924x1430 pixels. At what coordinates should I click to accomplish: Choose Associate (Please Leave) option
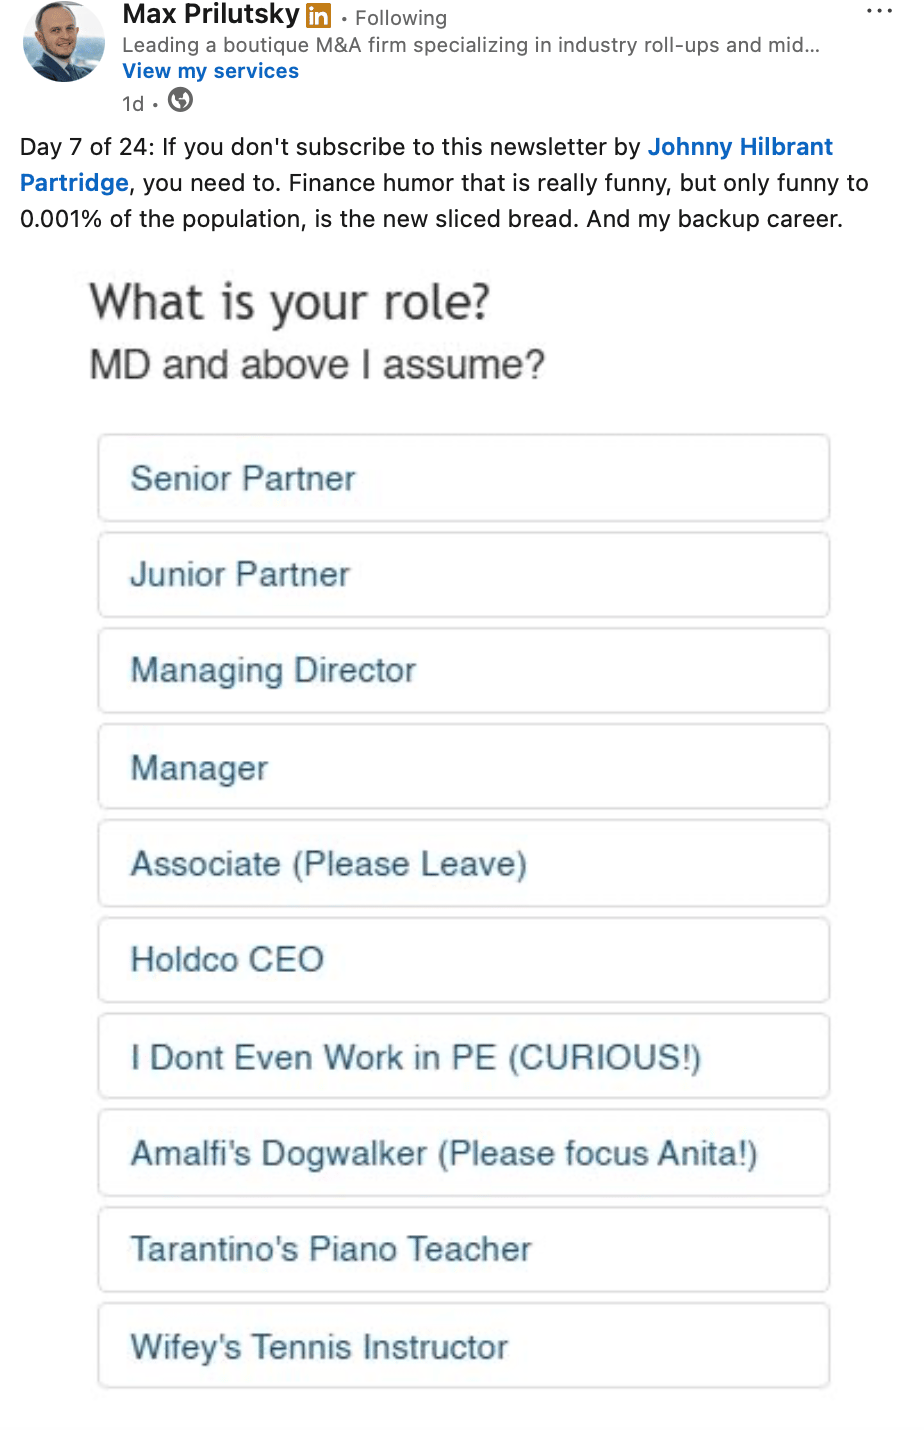click(x=463, y=864)
